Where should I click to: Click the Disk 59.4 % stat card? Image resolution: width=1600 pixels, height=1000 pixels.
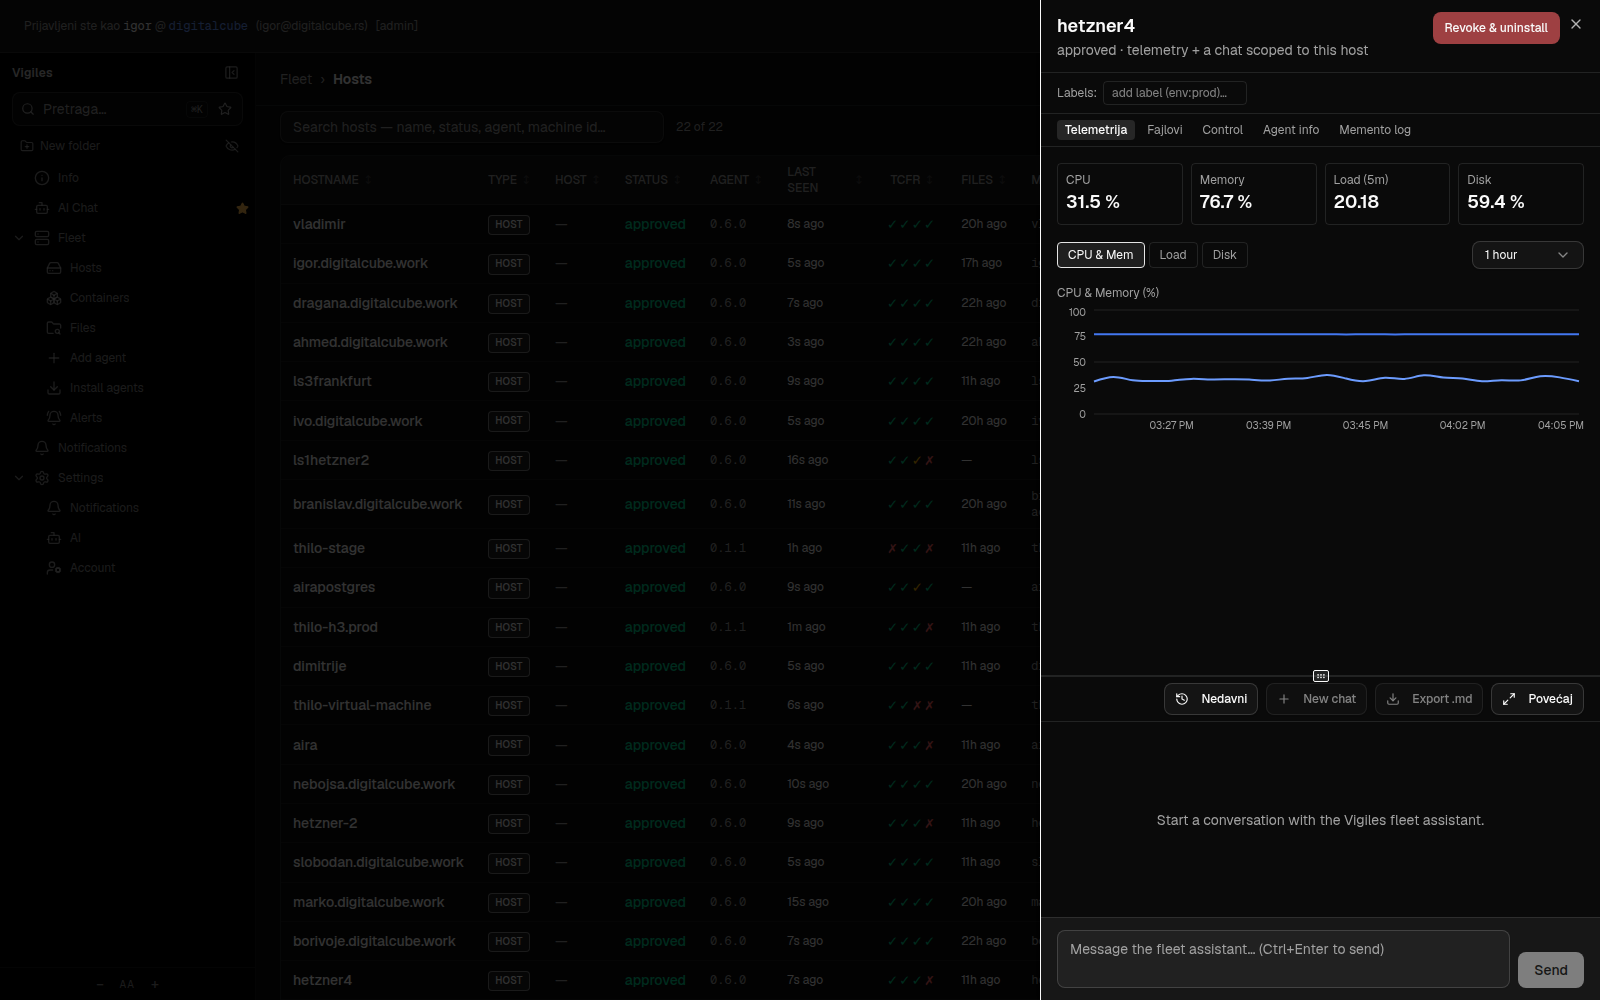1521,194
